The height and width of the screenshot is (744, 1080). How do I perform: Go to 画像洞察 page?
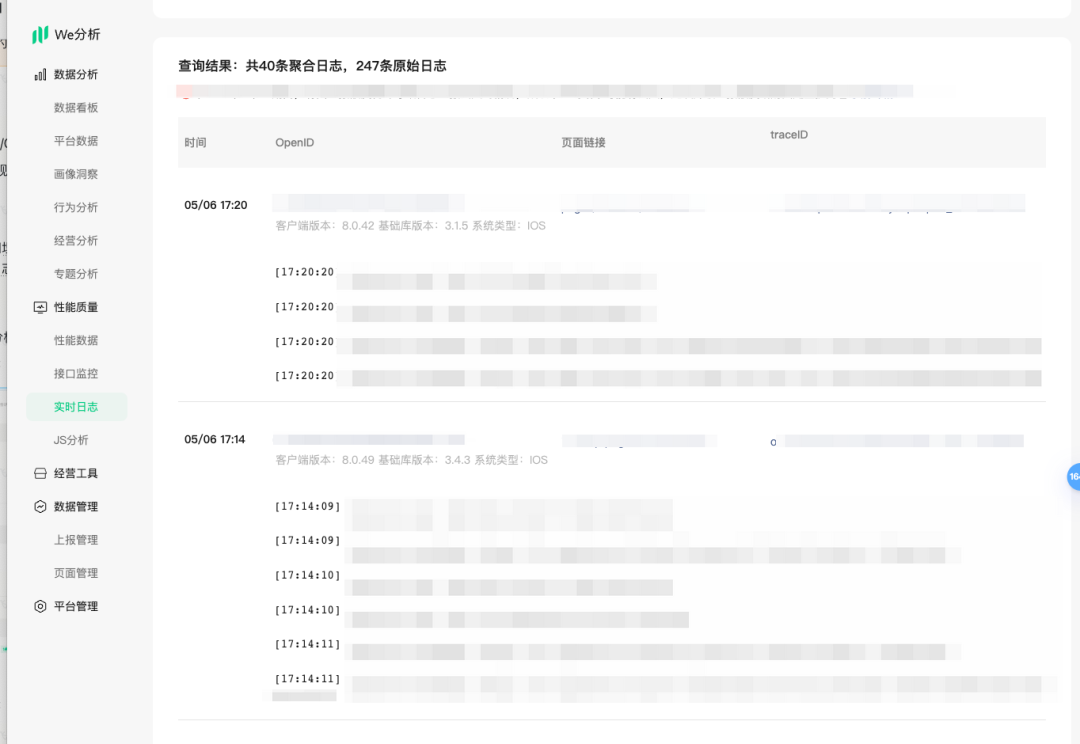pyautogui.click(x=76, y=174)
